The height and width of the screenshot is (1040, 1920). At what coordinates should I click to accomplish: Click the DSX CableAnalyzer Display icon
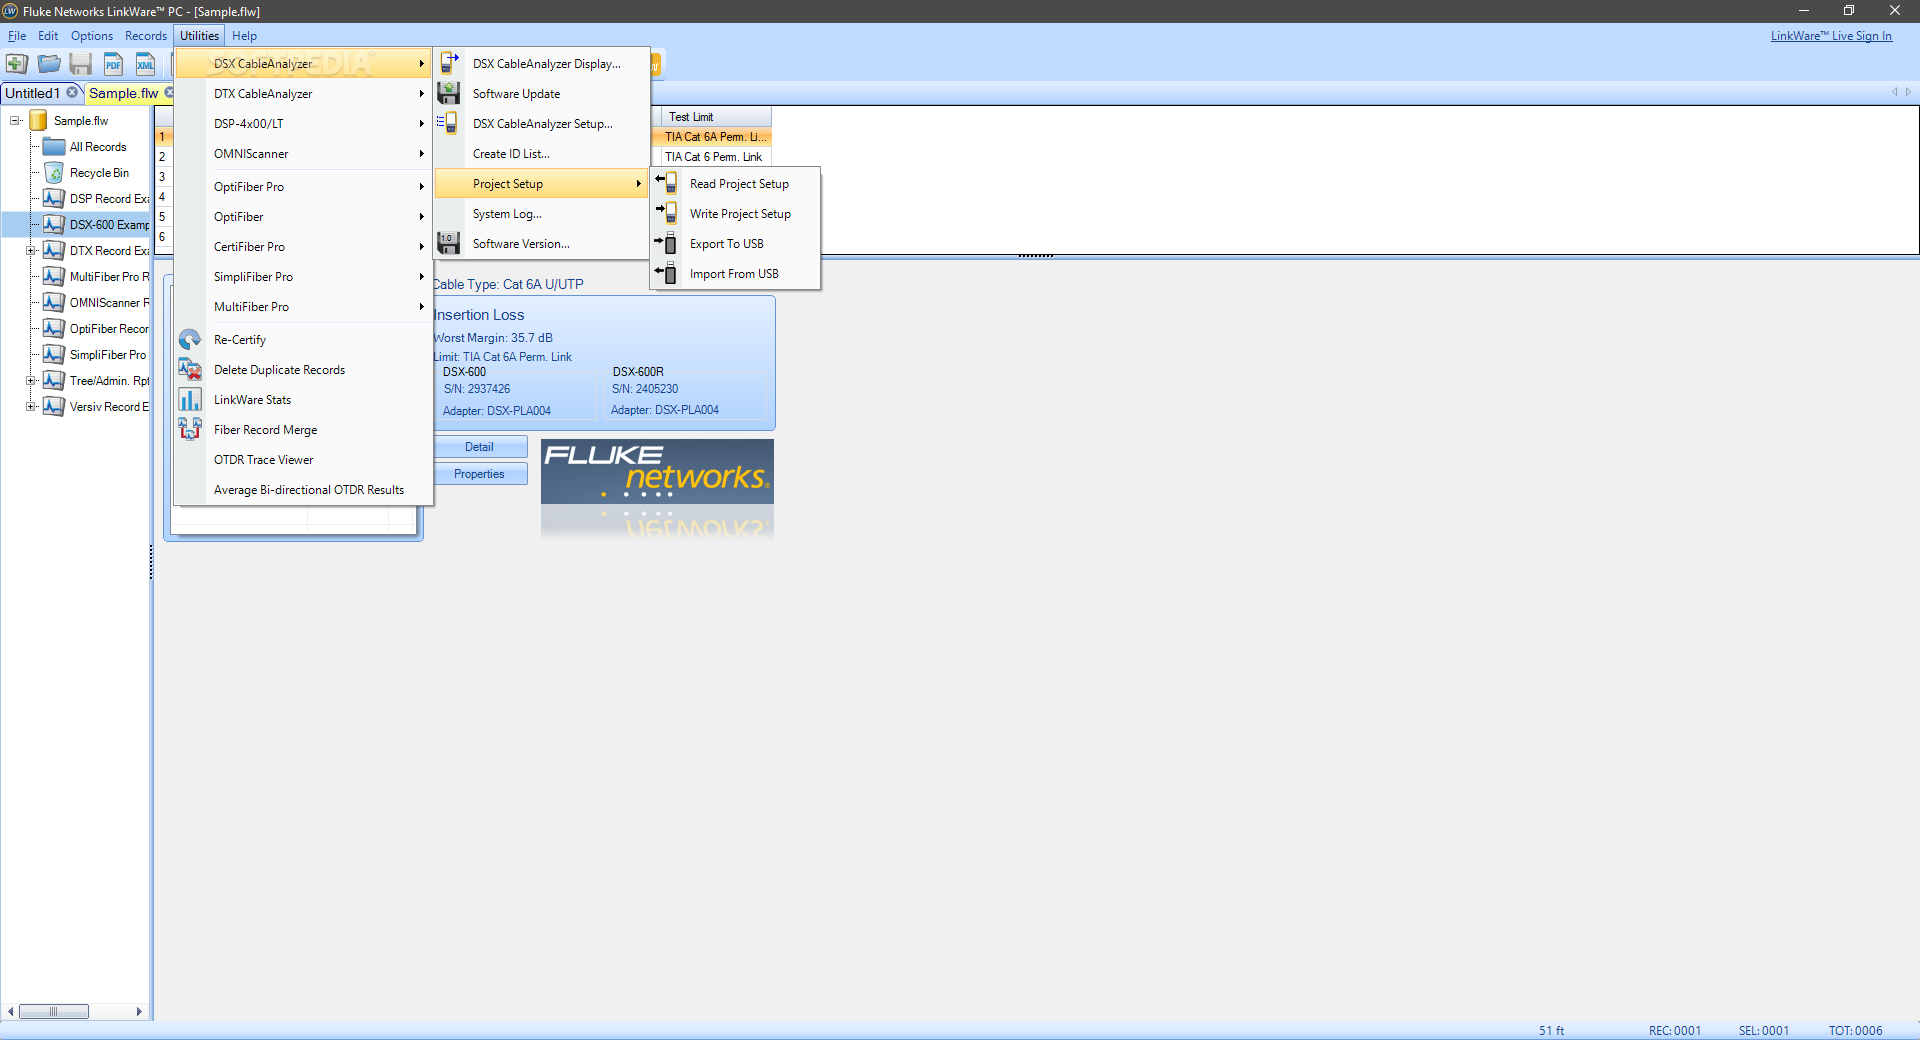tap(449, 63)
